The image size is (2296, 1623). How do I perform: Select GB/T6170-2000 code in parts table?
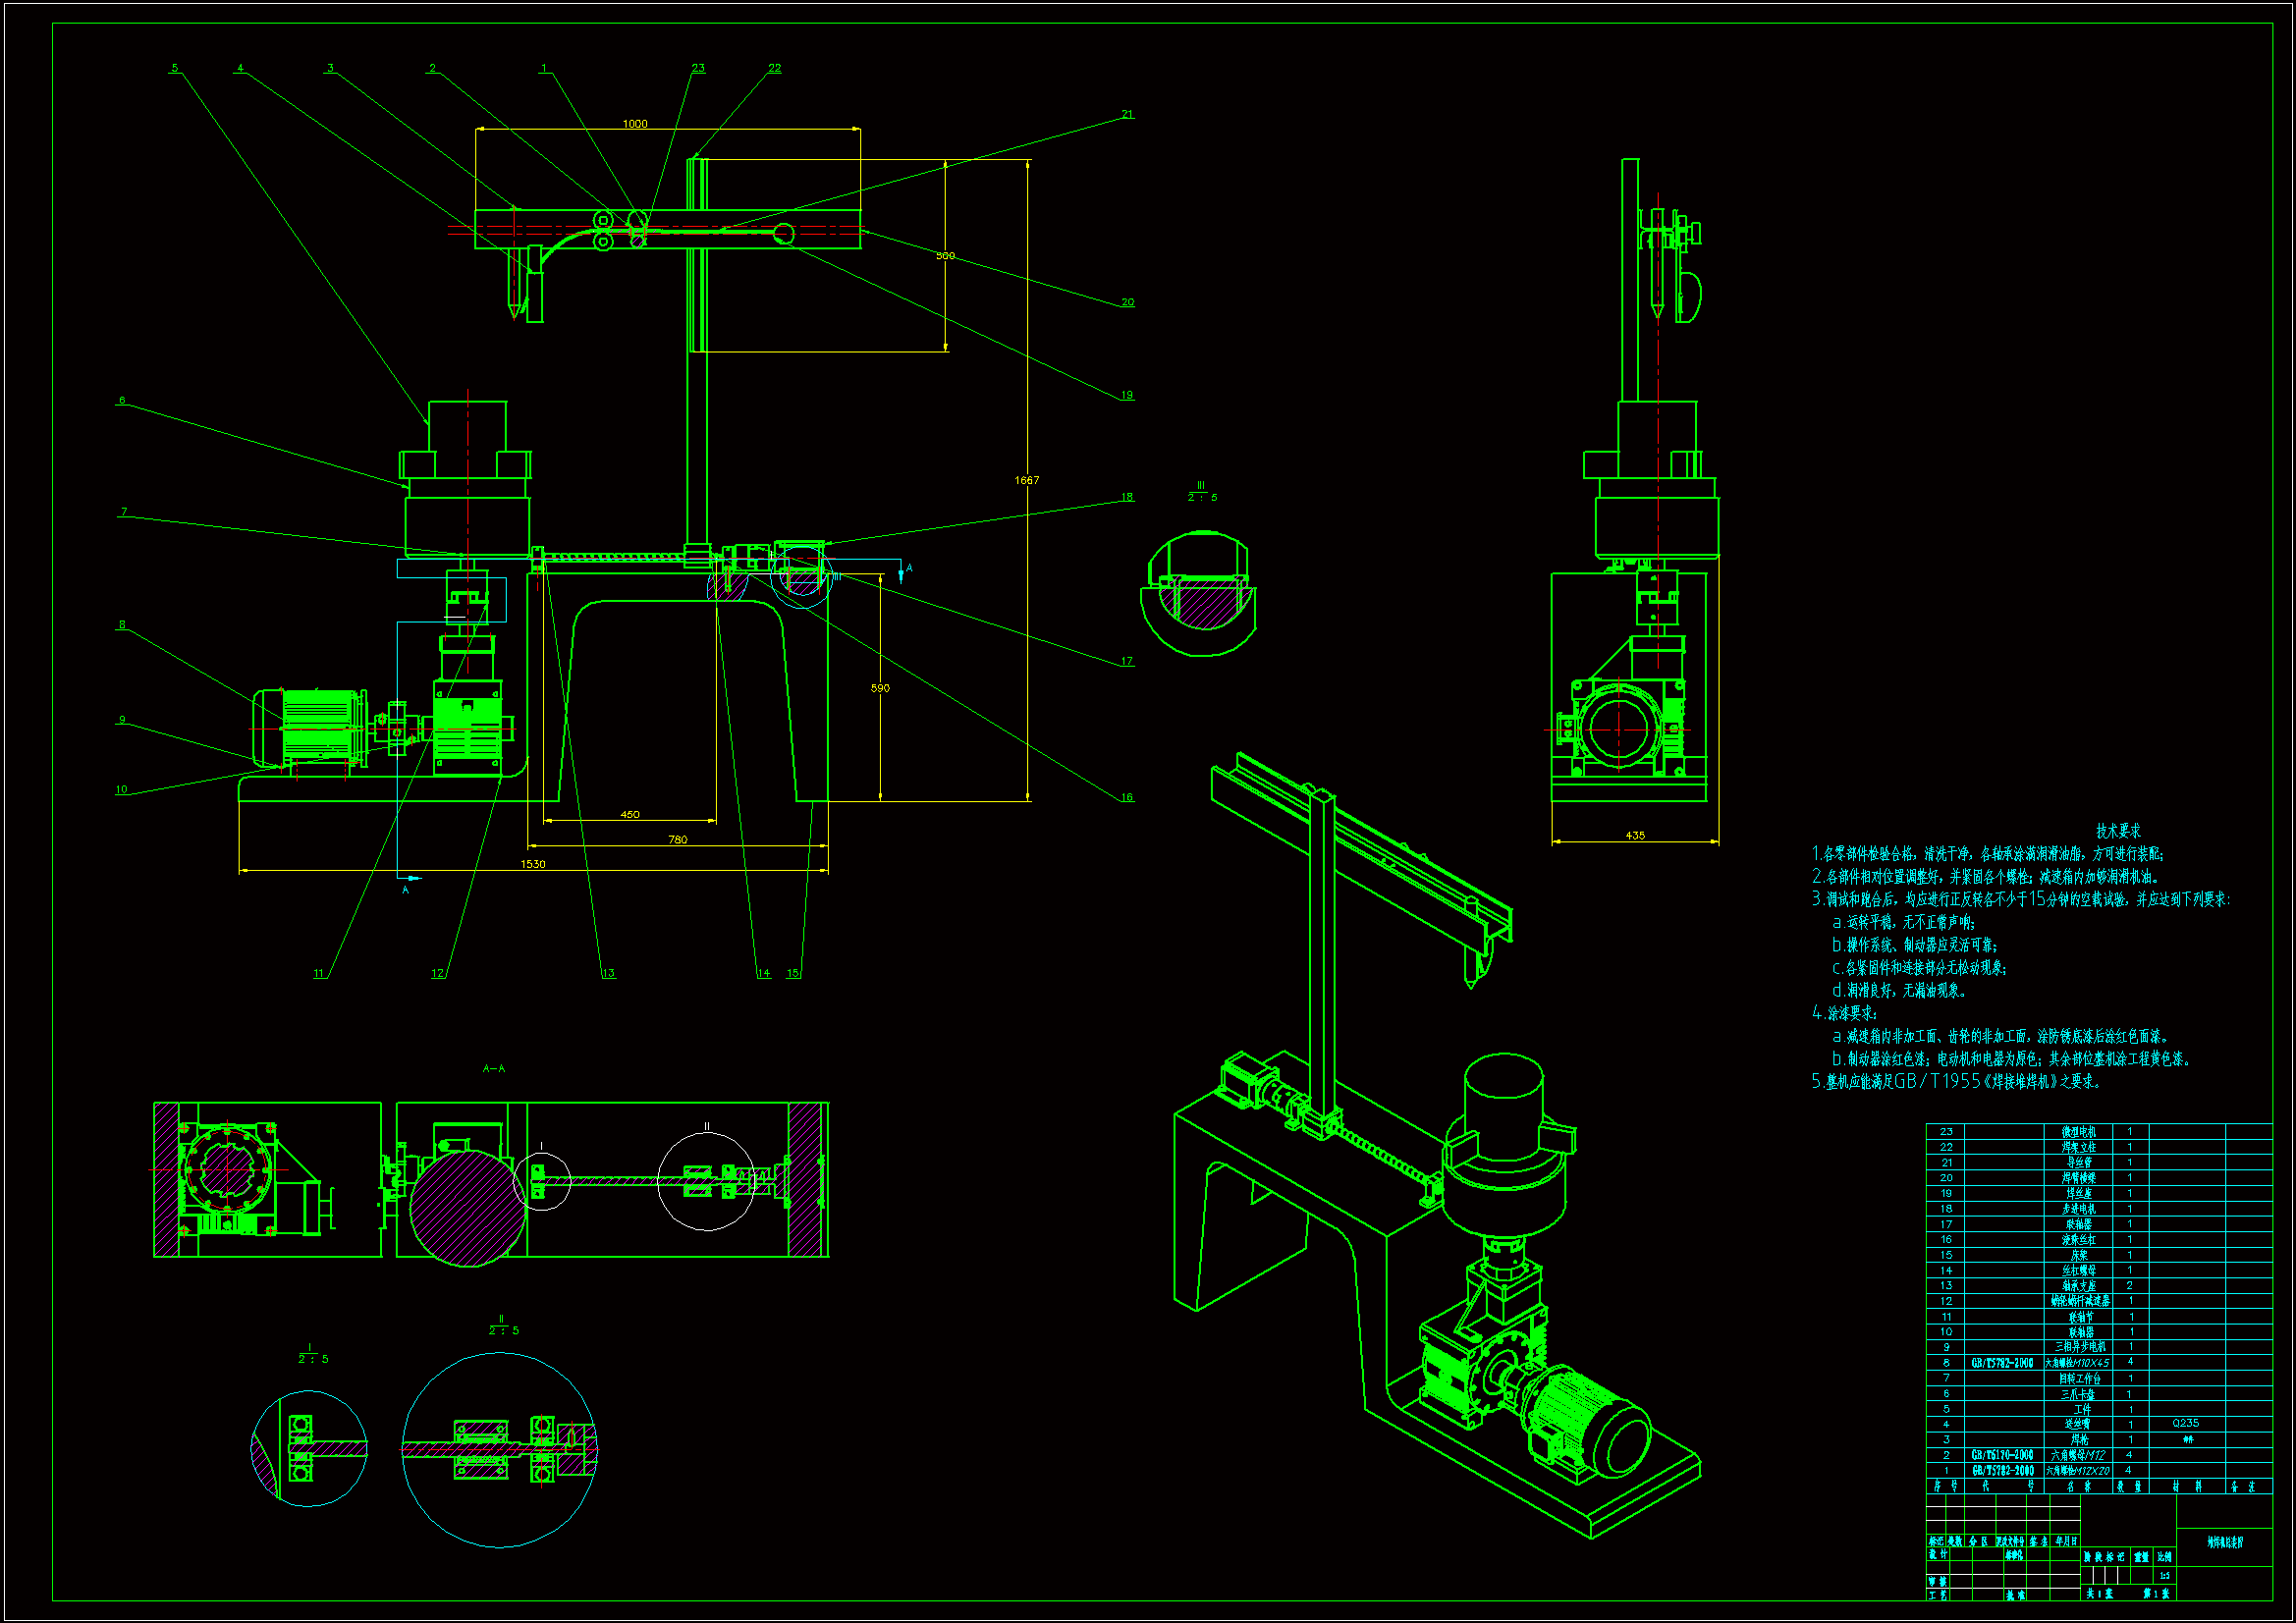point(2002,1455)
